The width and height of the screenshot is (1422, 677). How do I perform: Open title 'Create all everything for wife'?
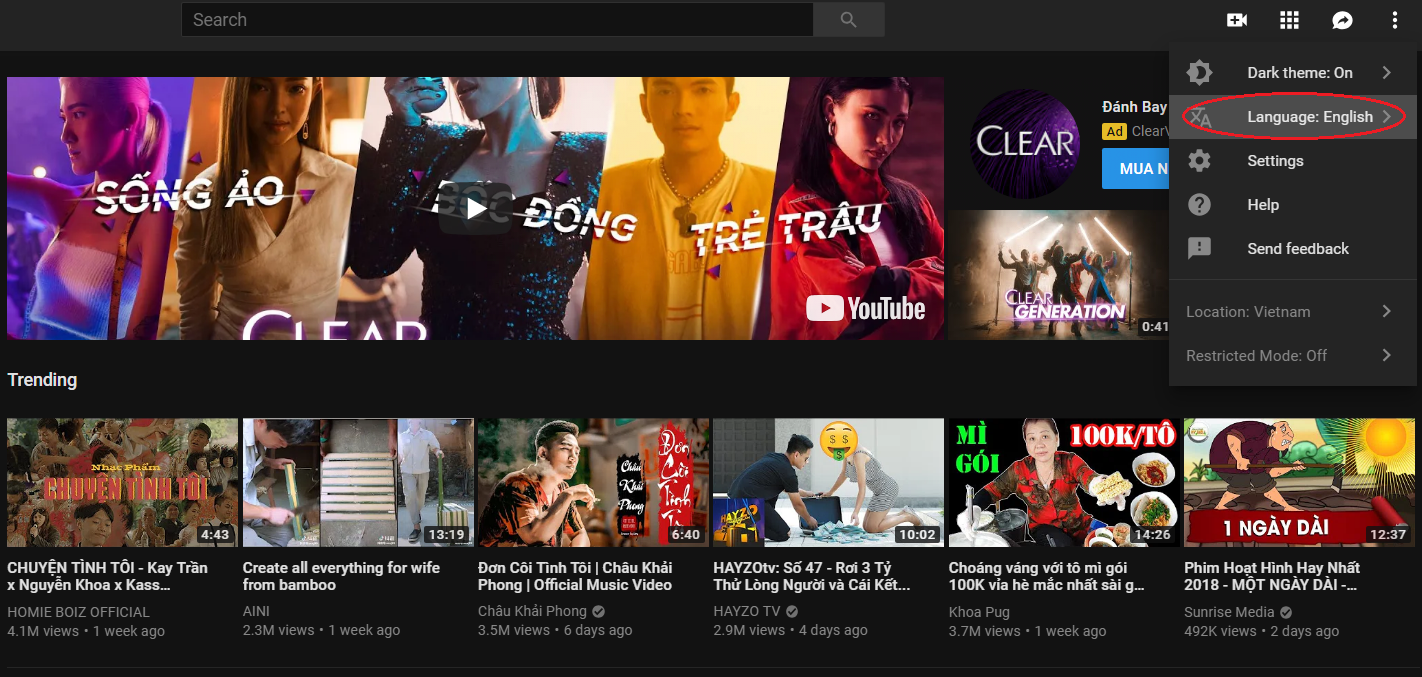[x=341, y=576]
